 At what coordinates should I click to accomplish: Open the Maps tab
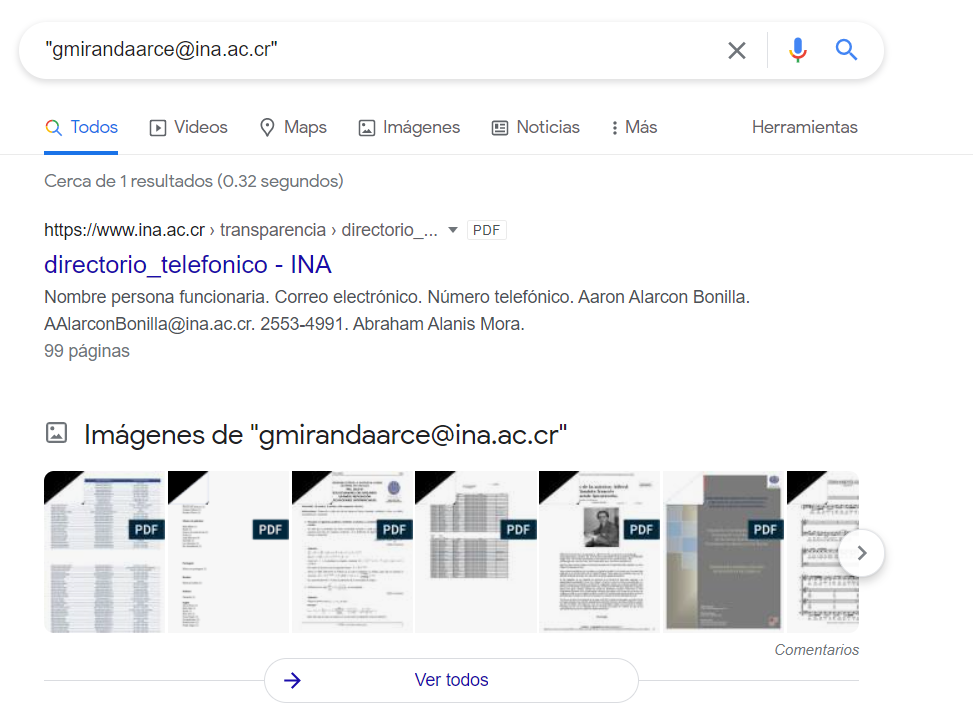point(293,127)
